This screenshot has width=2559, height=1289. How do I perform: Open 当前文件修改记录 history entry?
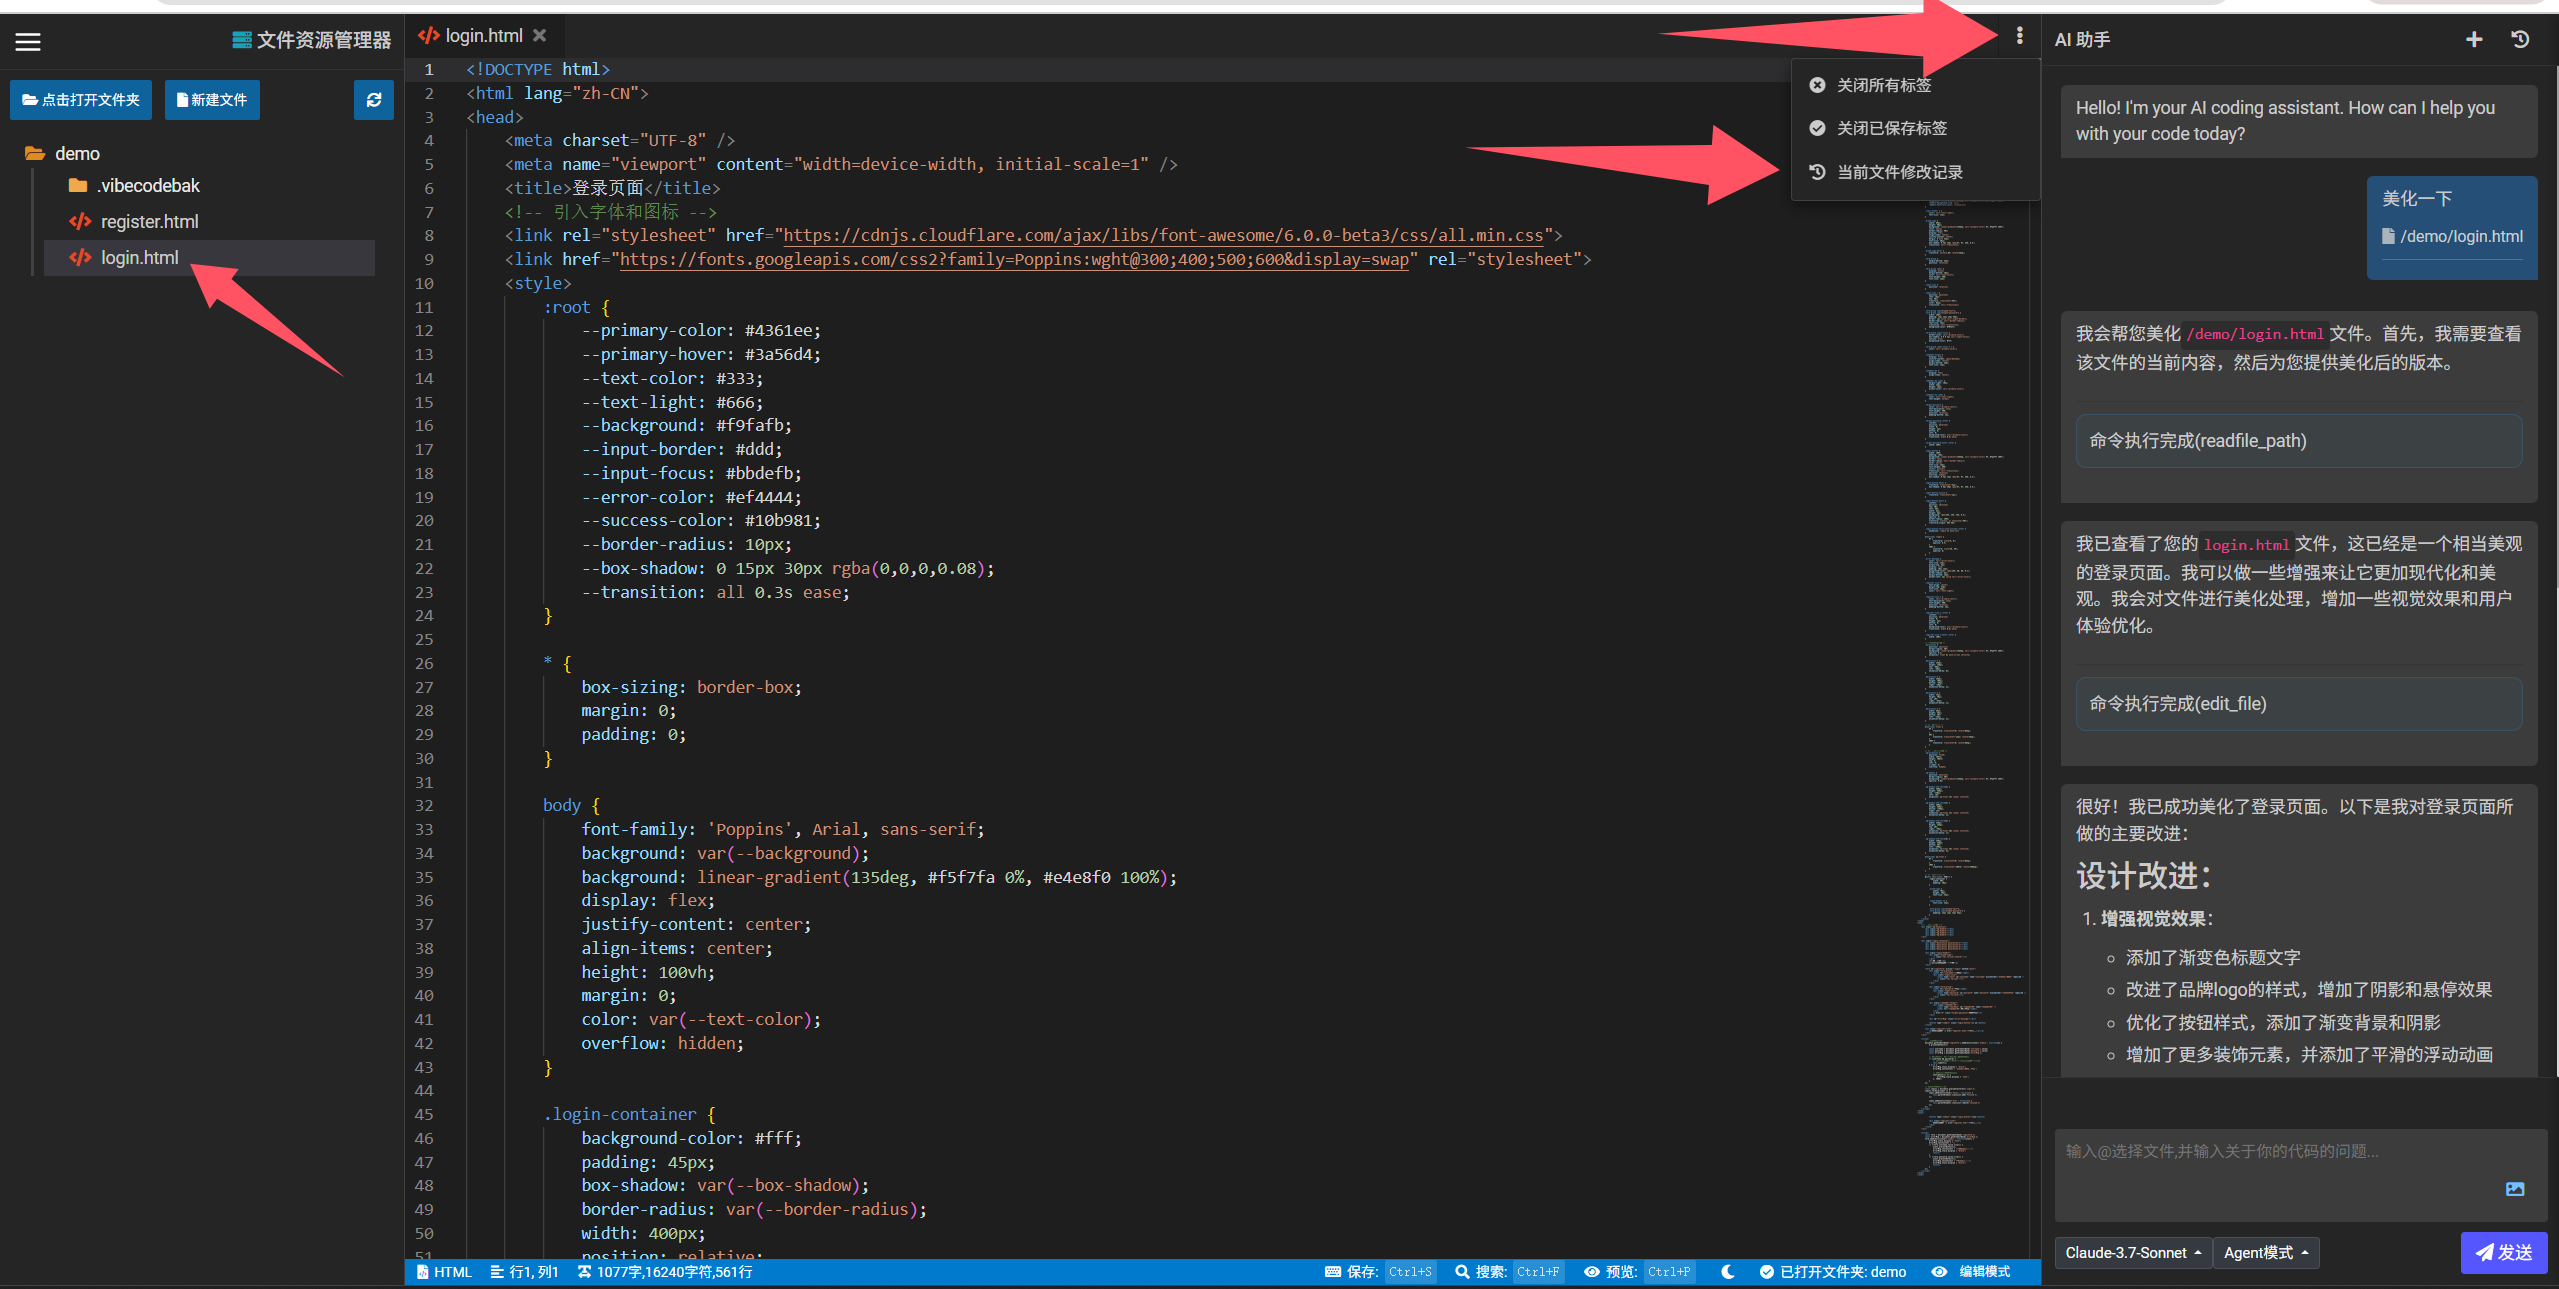click(x=1914, y=173)
